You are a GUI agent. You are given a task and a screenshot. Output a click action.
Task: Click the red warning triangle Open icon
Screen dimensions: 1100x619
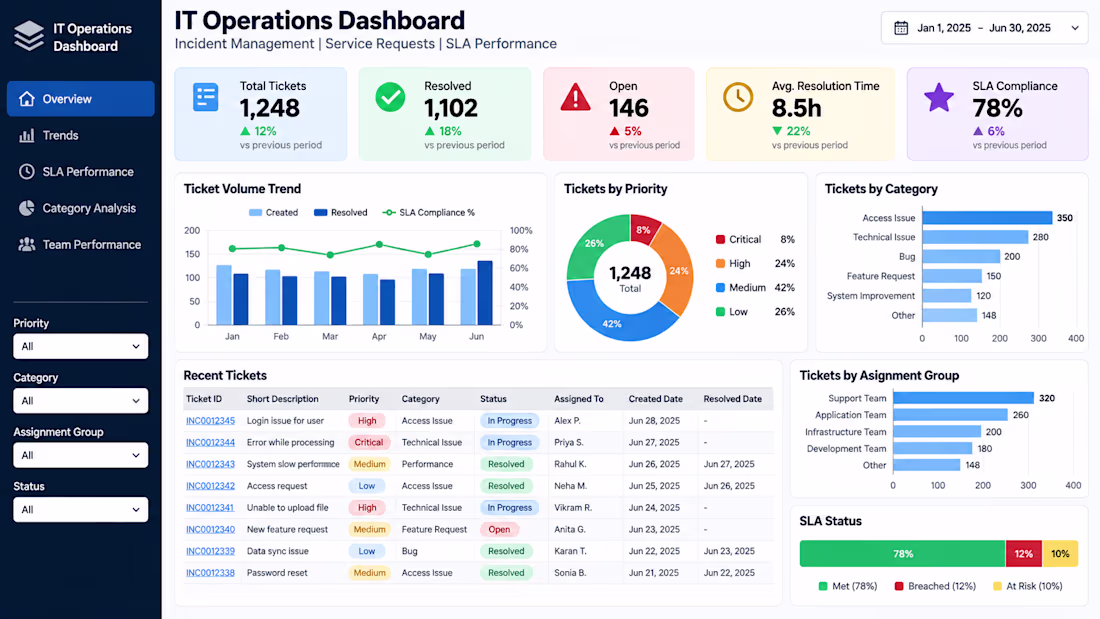[x=575, y=97]
